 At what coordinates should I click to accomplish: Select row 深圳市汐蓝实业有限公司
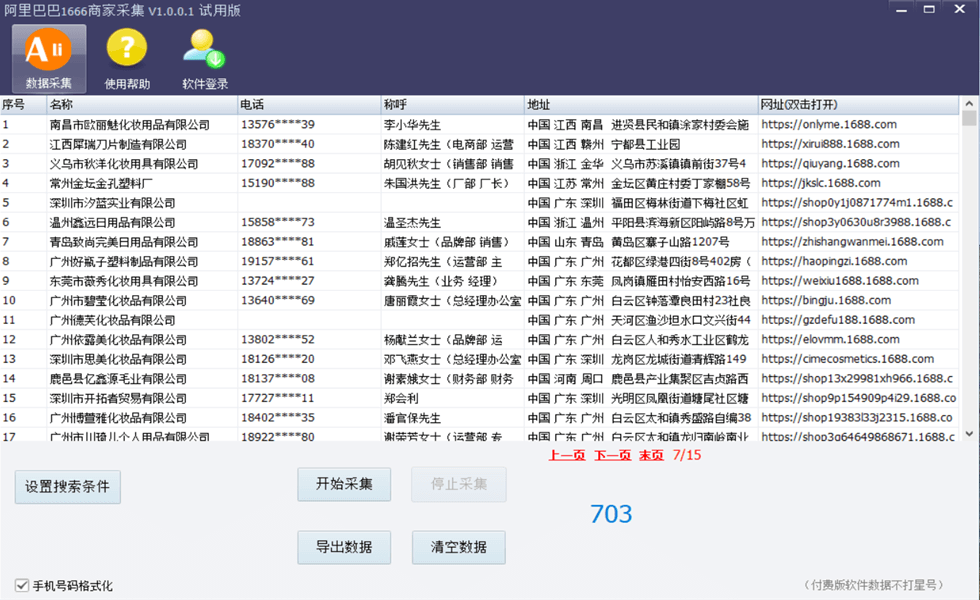point(479,203)
